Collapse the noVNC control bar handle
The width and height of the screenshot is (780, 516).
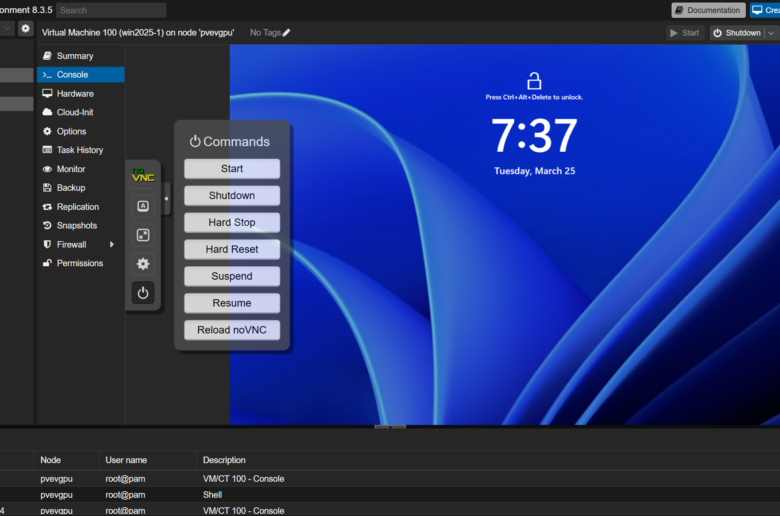pos(167,199)
